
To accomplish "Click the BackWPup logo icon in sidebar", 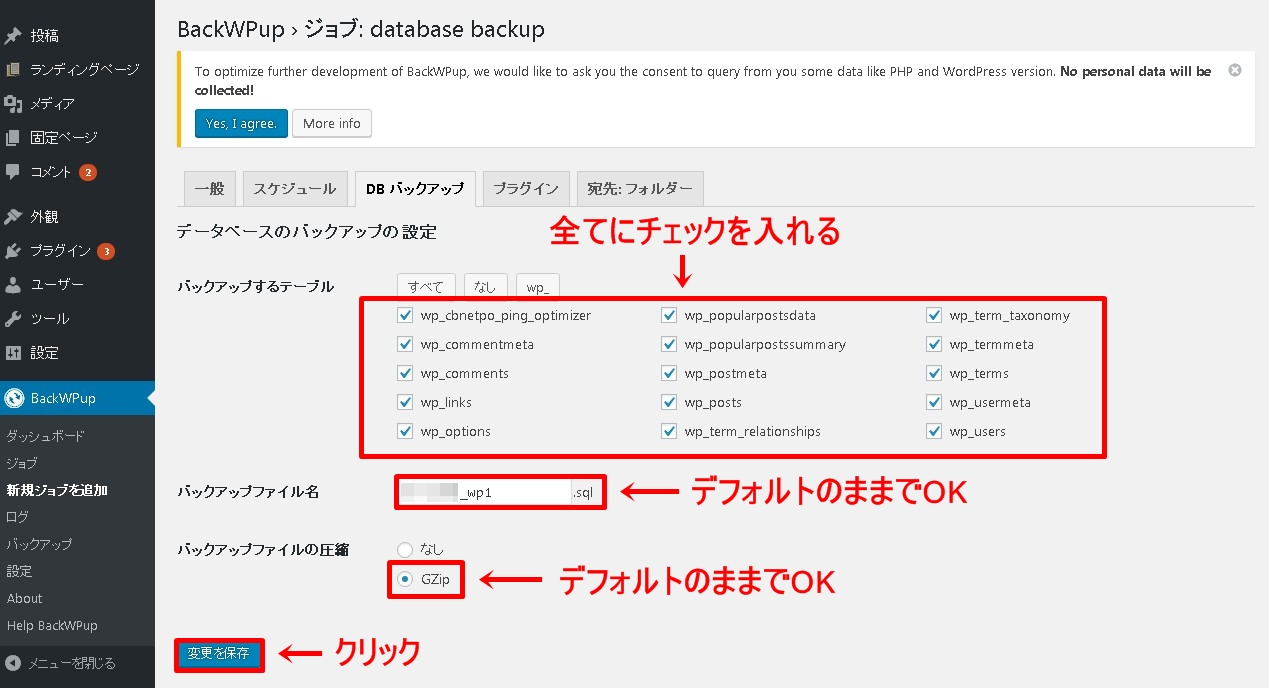I will (14, 398).
